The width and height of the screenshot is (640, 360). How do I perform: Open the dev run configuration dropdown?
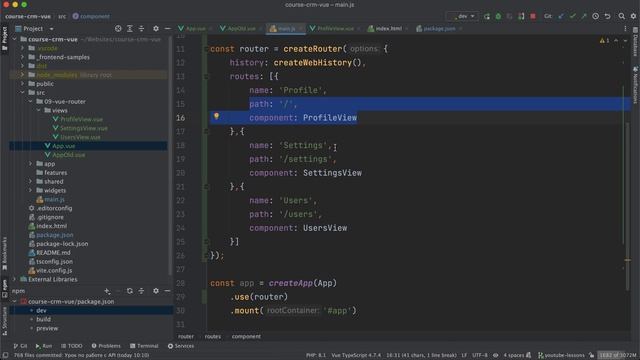tap(463, 16)
